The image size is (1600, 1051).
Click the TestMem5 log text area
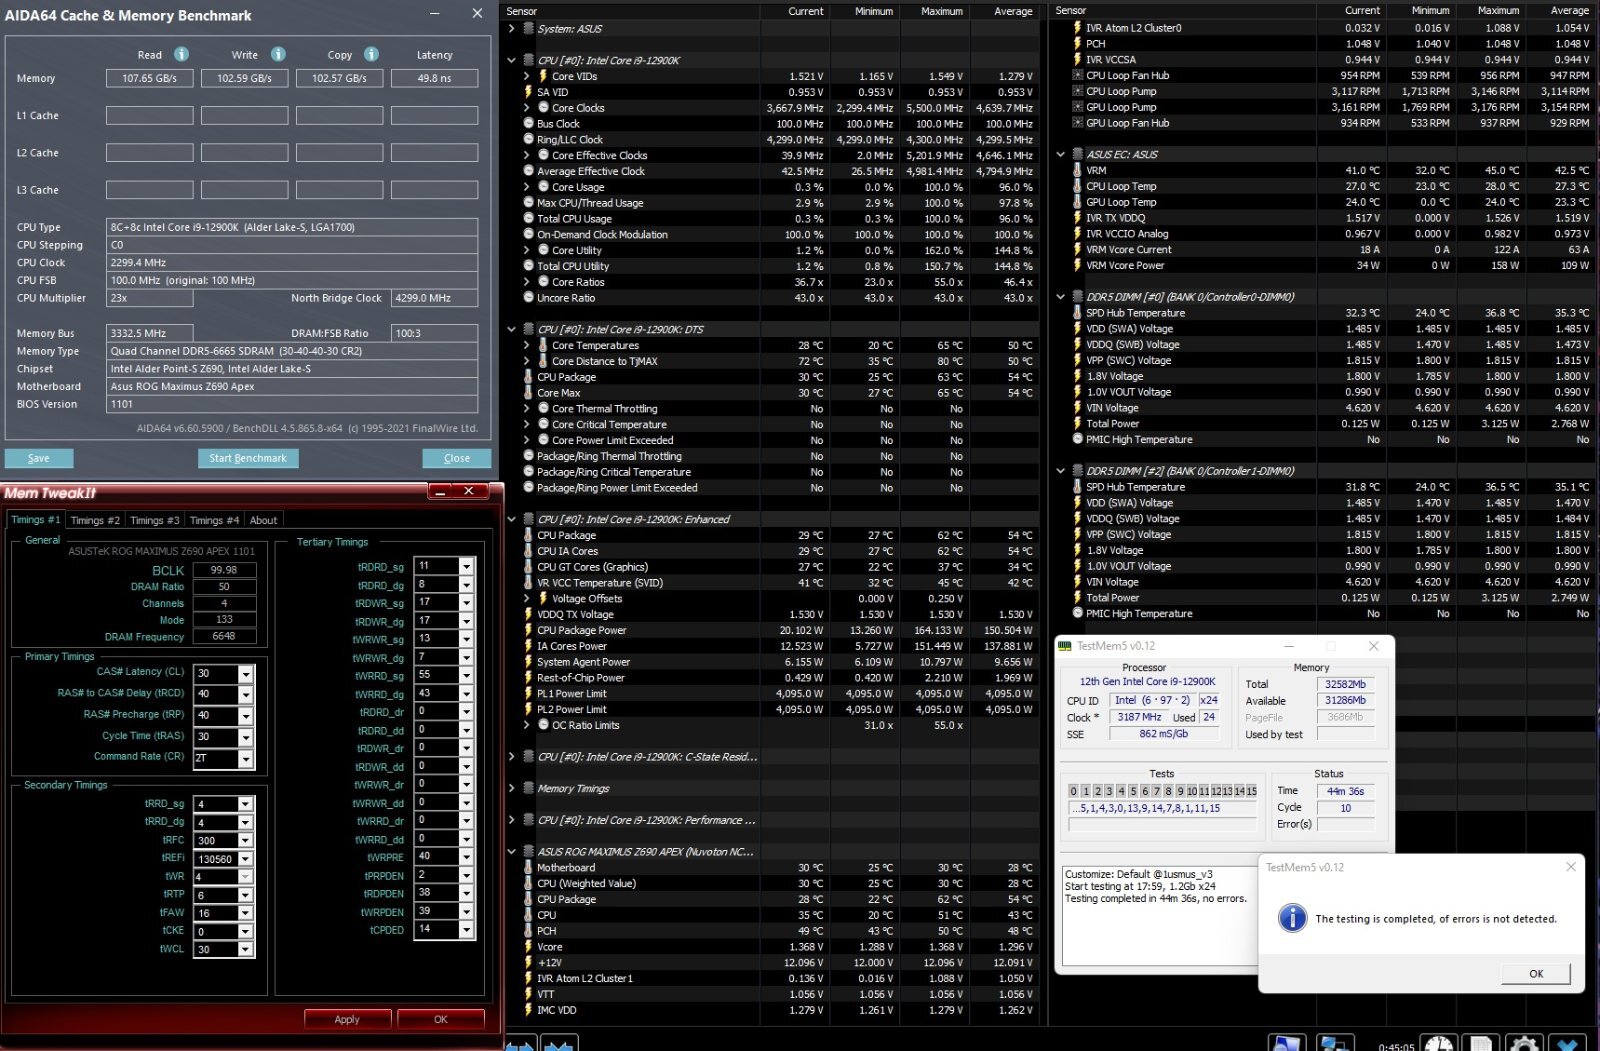tap(1157, 916)
